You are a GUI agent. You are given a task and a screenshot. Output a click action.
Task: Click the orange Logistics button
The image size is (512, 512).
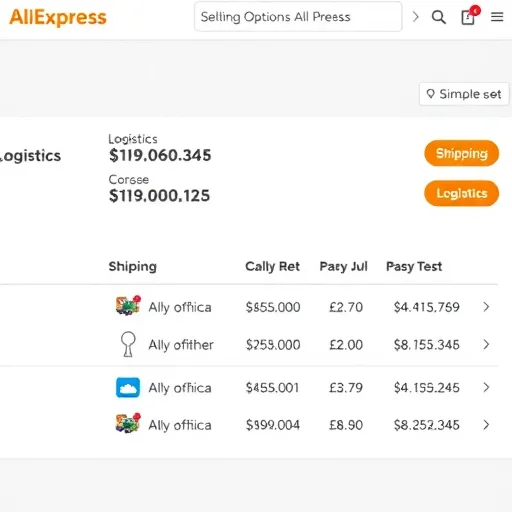(x=462, y=193)
